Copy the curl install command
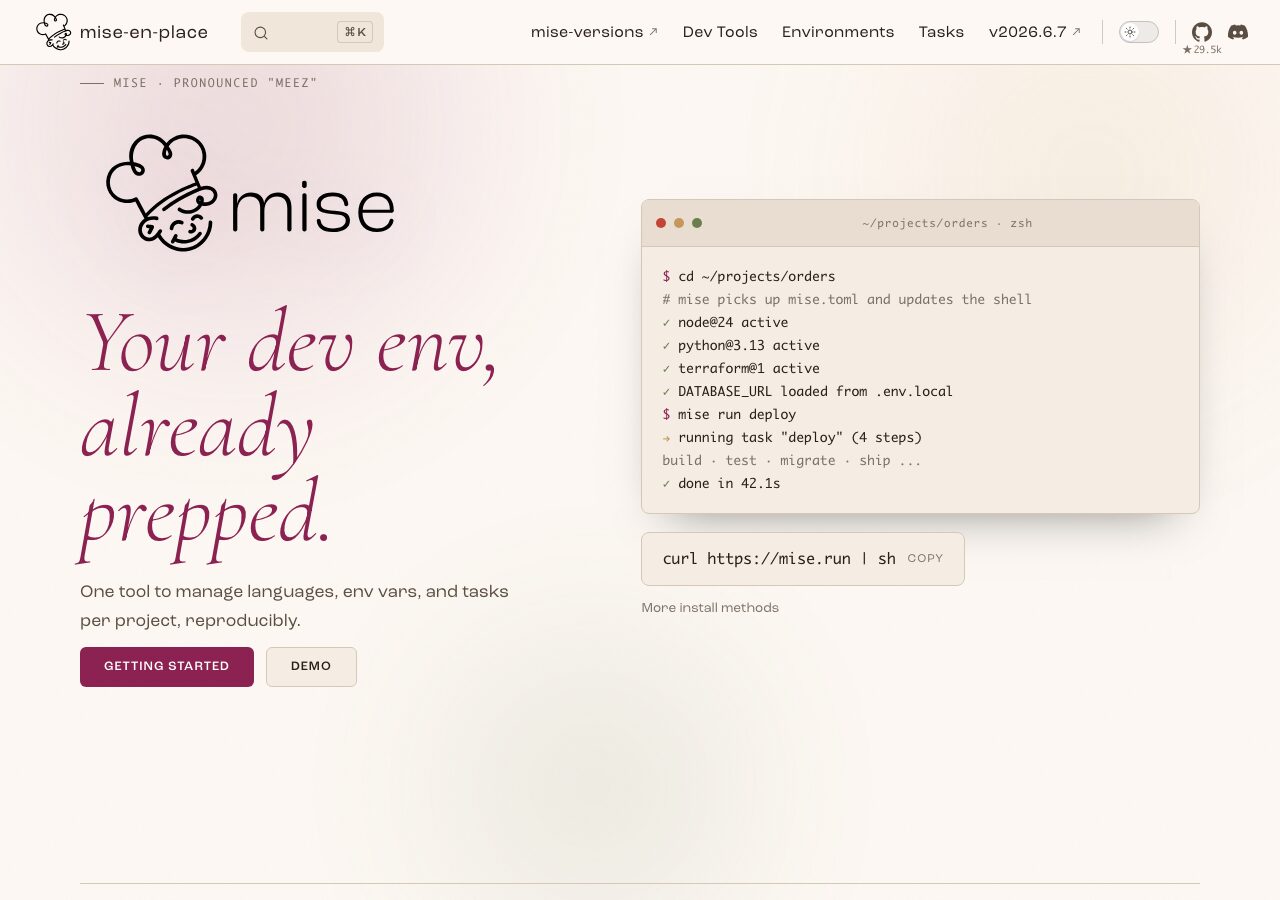The height and width of the screenshot is (900, 1280). (925, 559)
